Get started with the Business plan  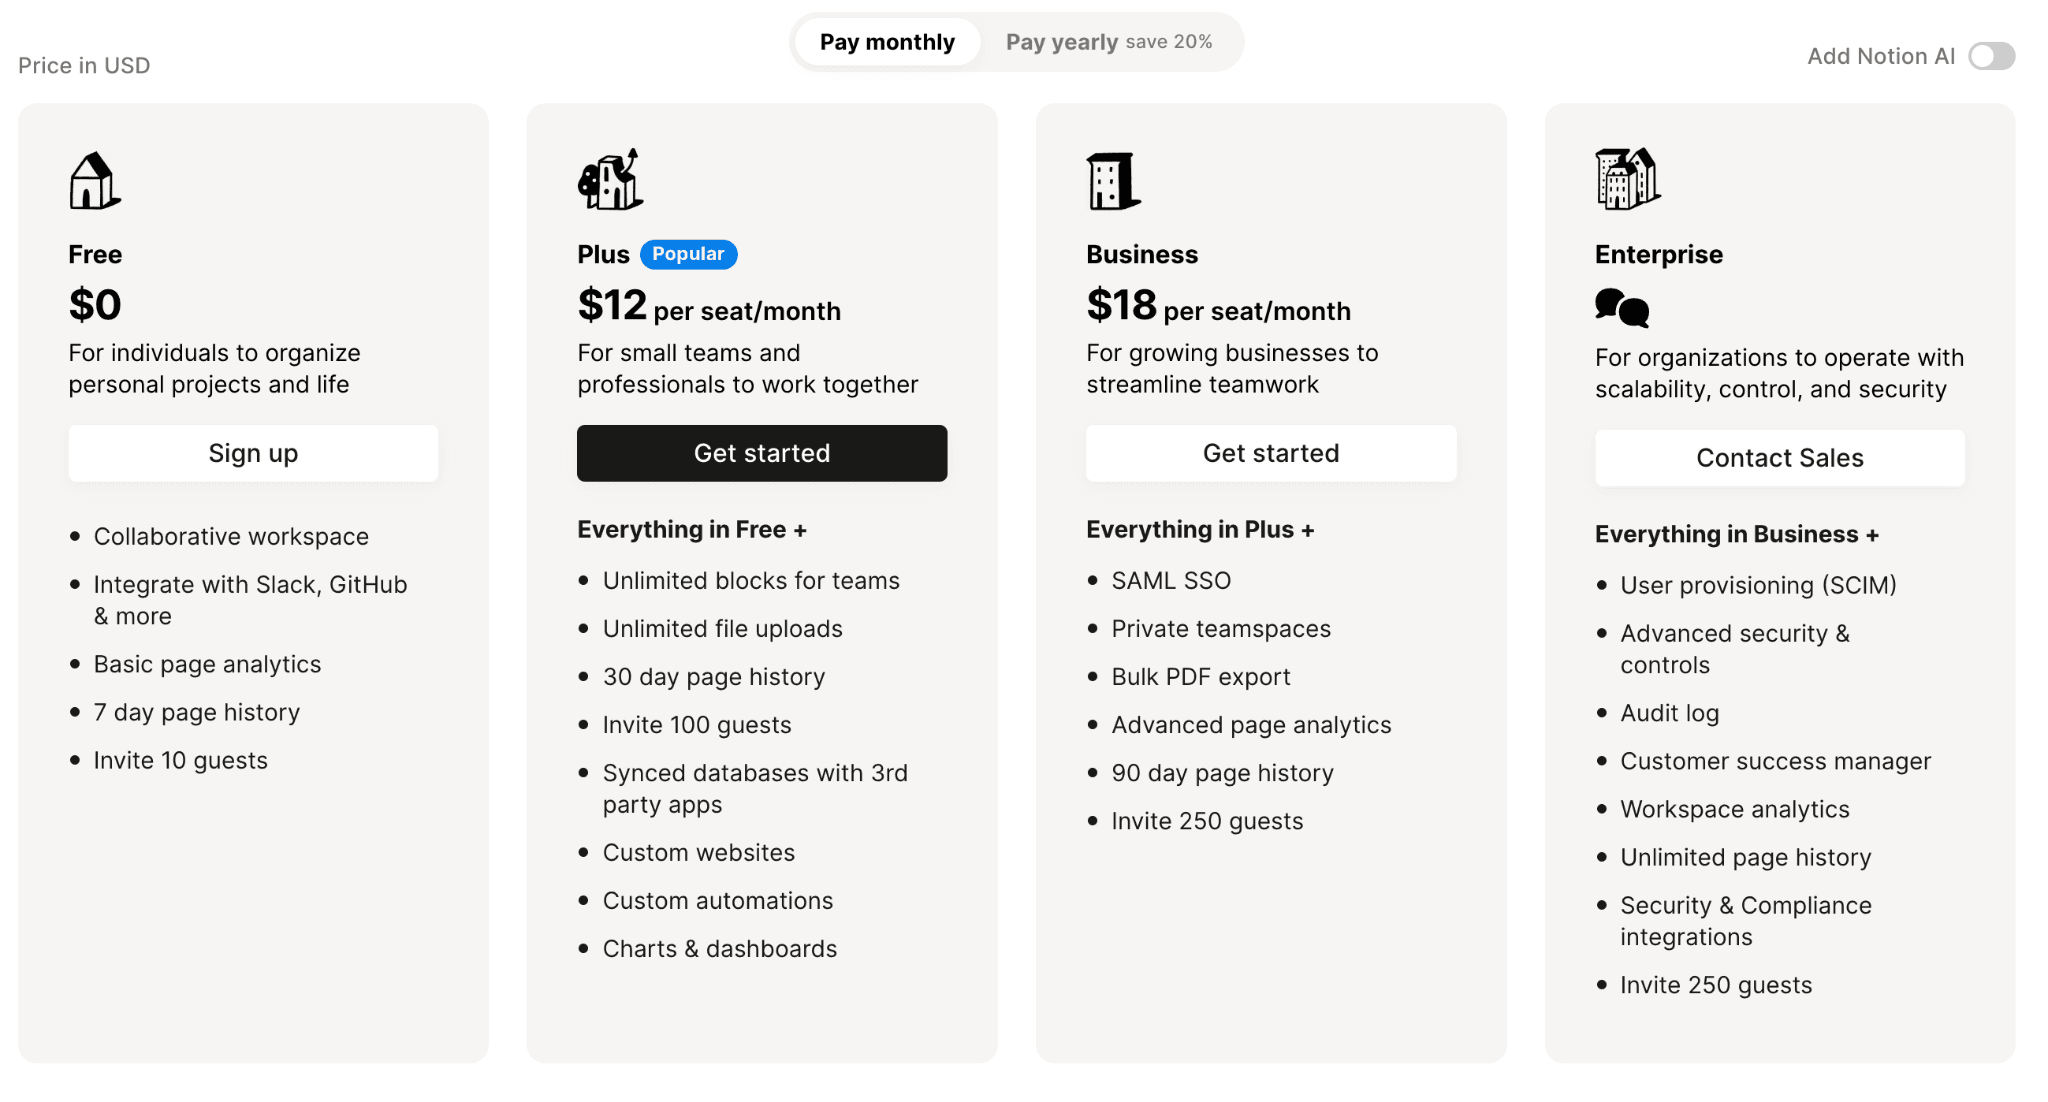[1271, 453]
